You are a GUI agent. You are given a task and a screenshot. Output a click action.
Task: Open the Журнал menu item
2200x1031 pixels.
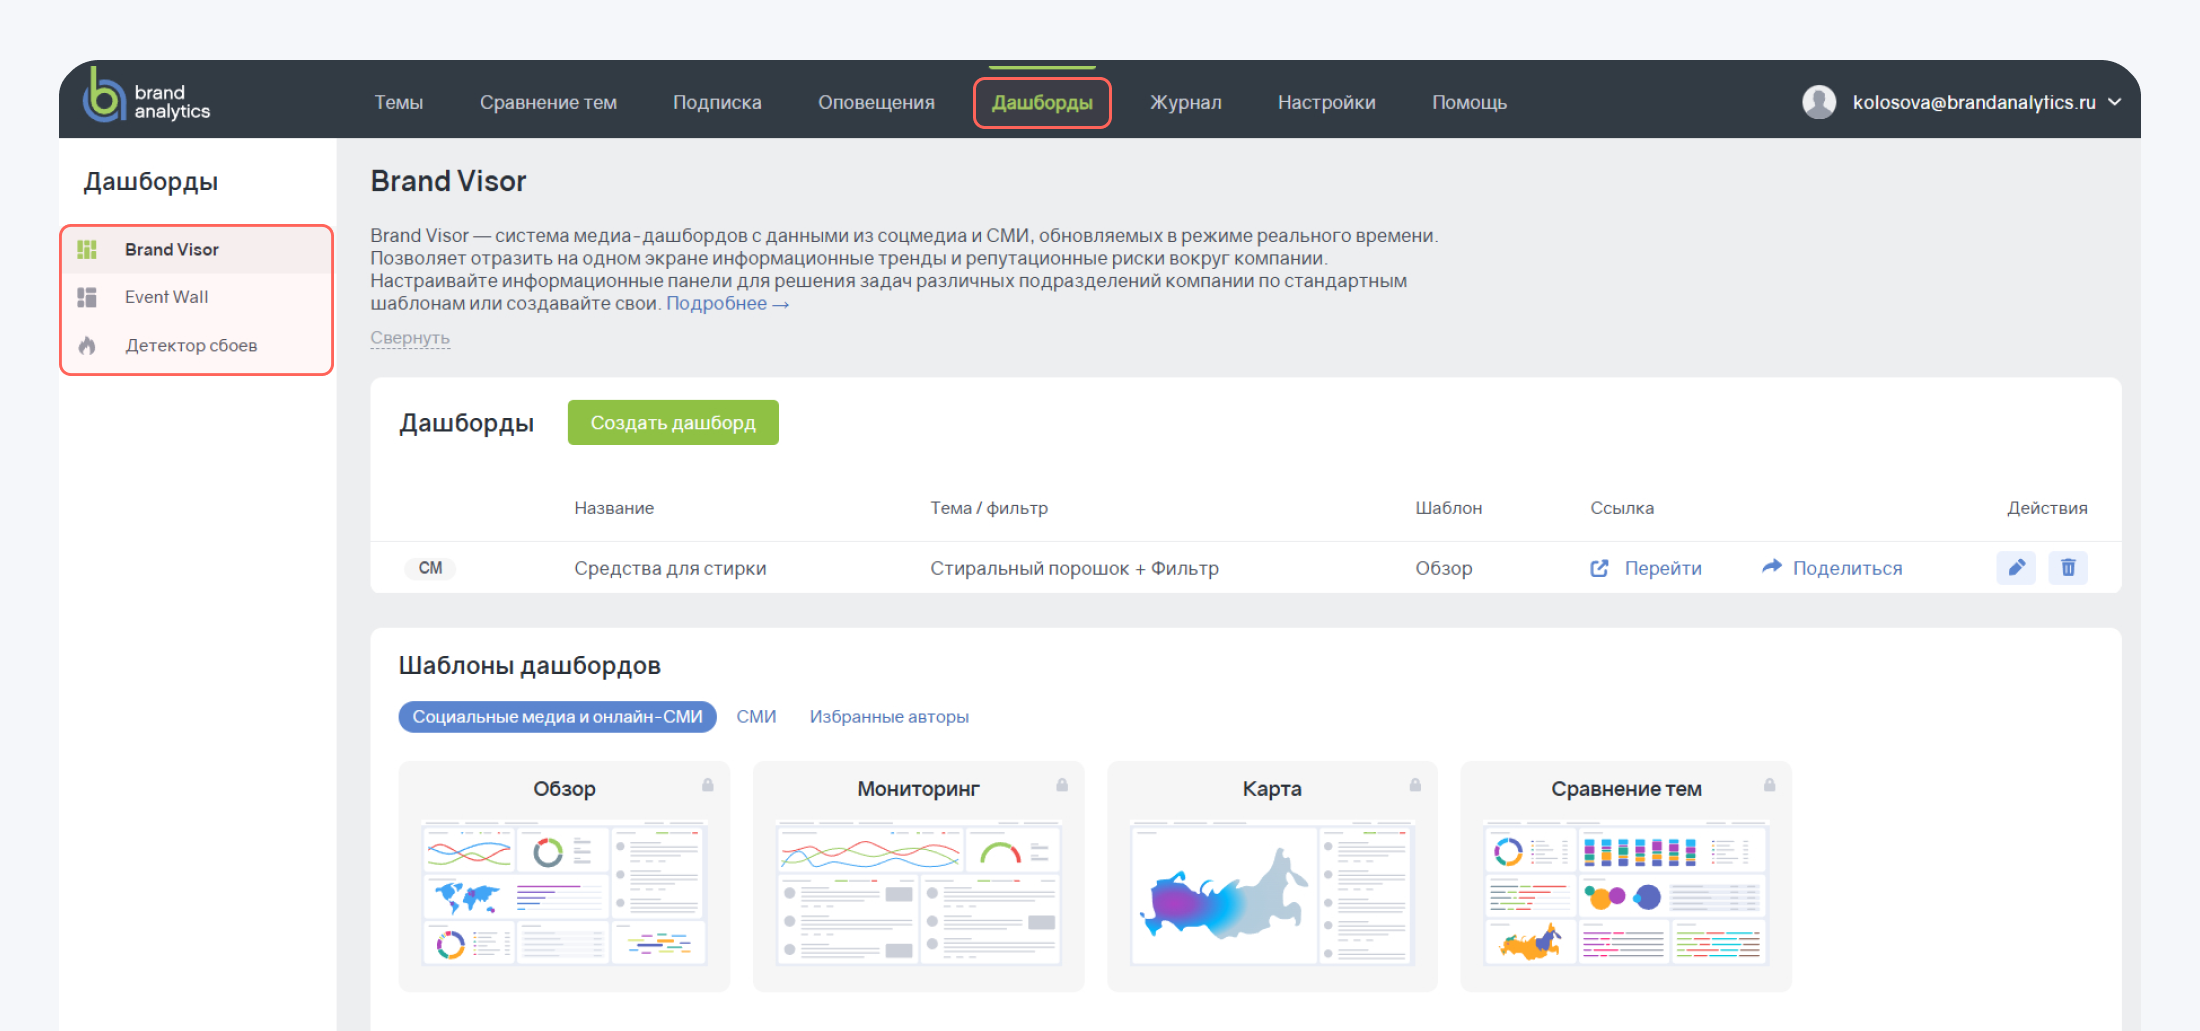coord(1185,102)
